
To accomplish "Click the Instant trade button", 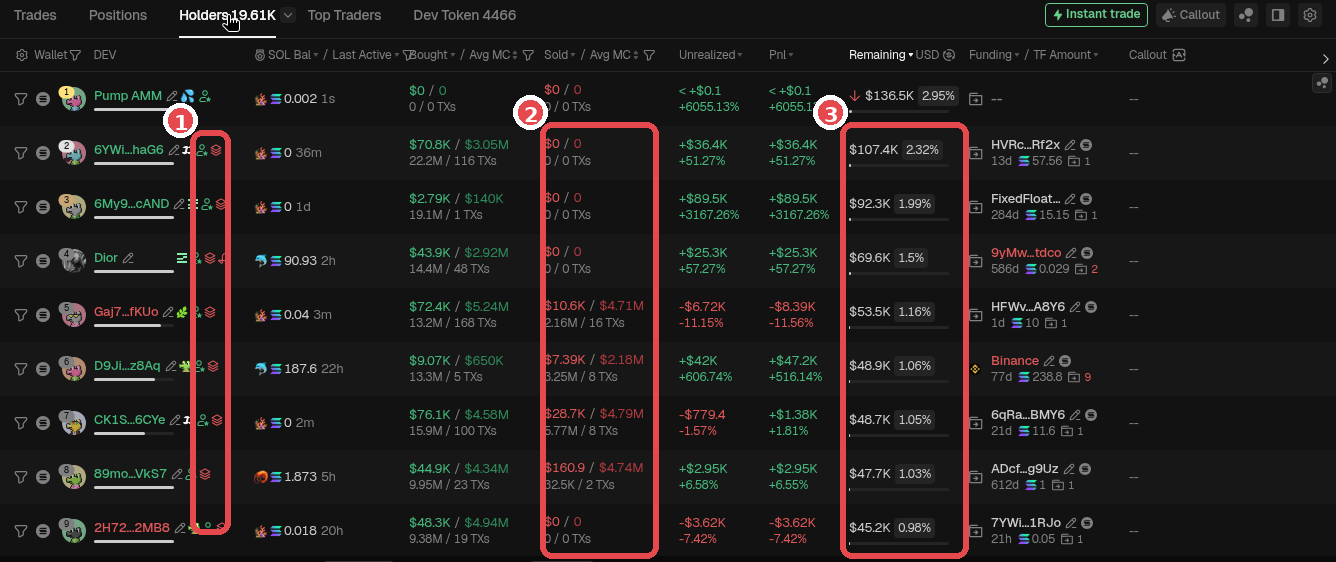I will point(1096,15).
